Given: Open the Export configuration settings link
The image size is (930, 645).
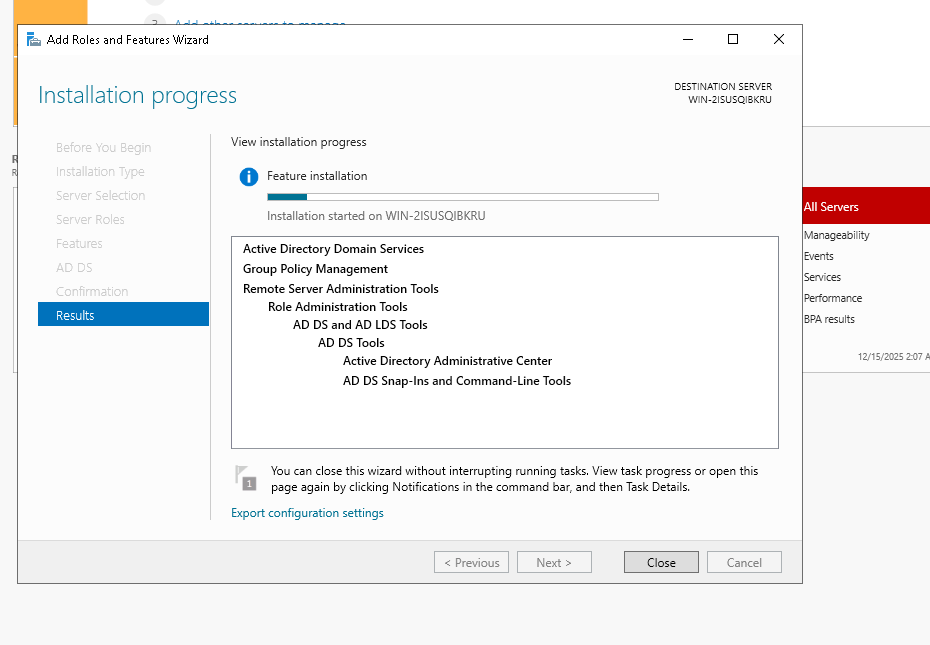Looking at the screenshot, I should point(307,513).
